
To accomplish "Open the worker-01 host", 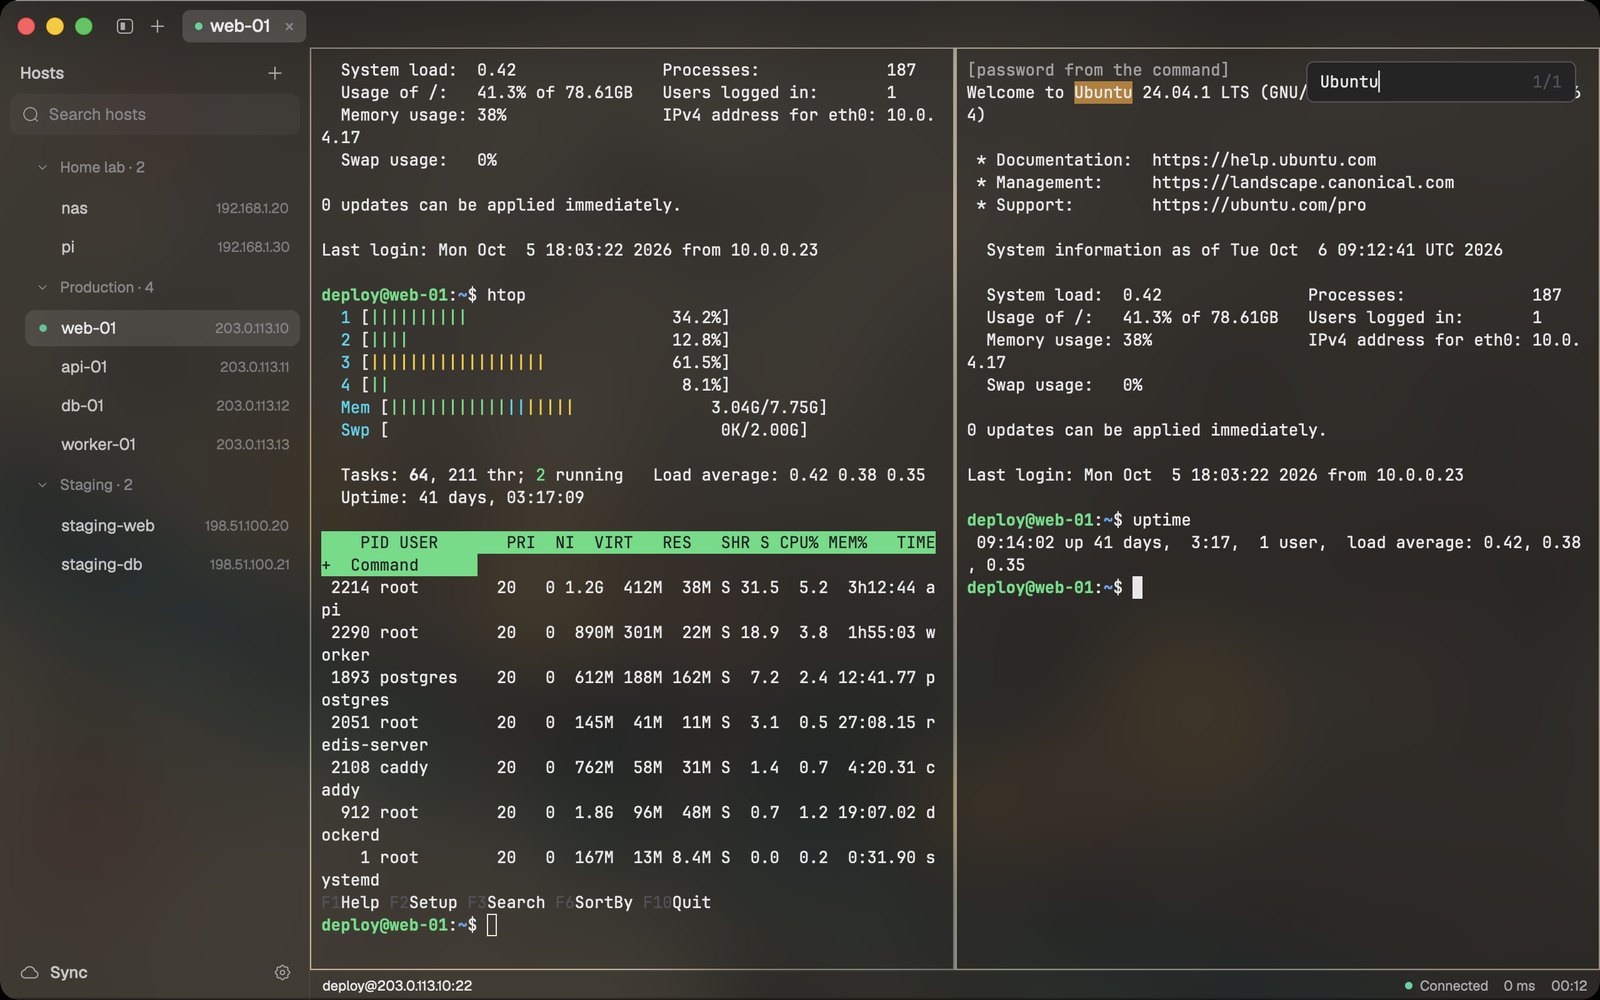I will [162, 444].
